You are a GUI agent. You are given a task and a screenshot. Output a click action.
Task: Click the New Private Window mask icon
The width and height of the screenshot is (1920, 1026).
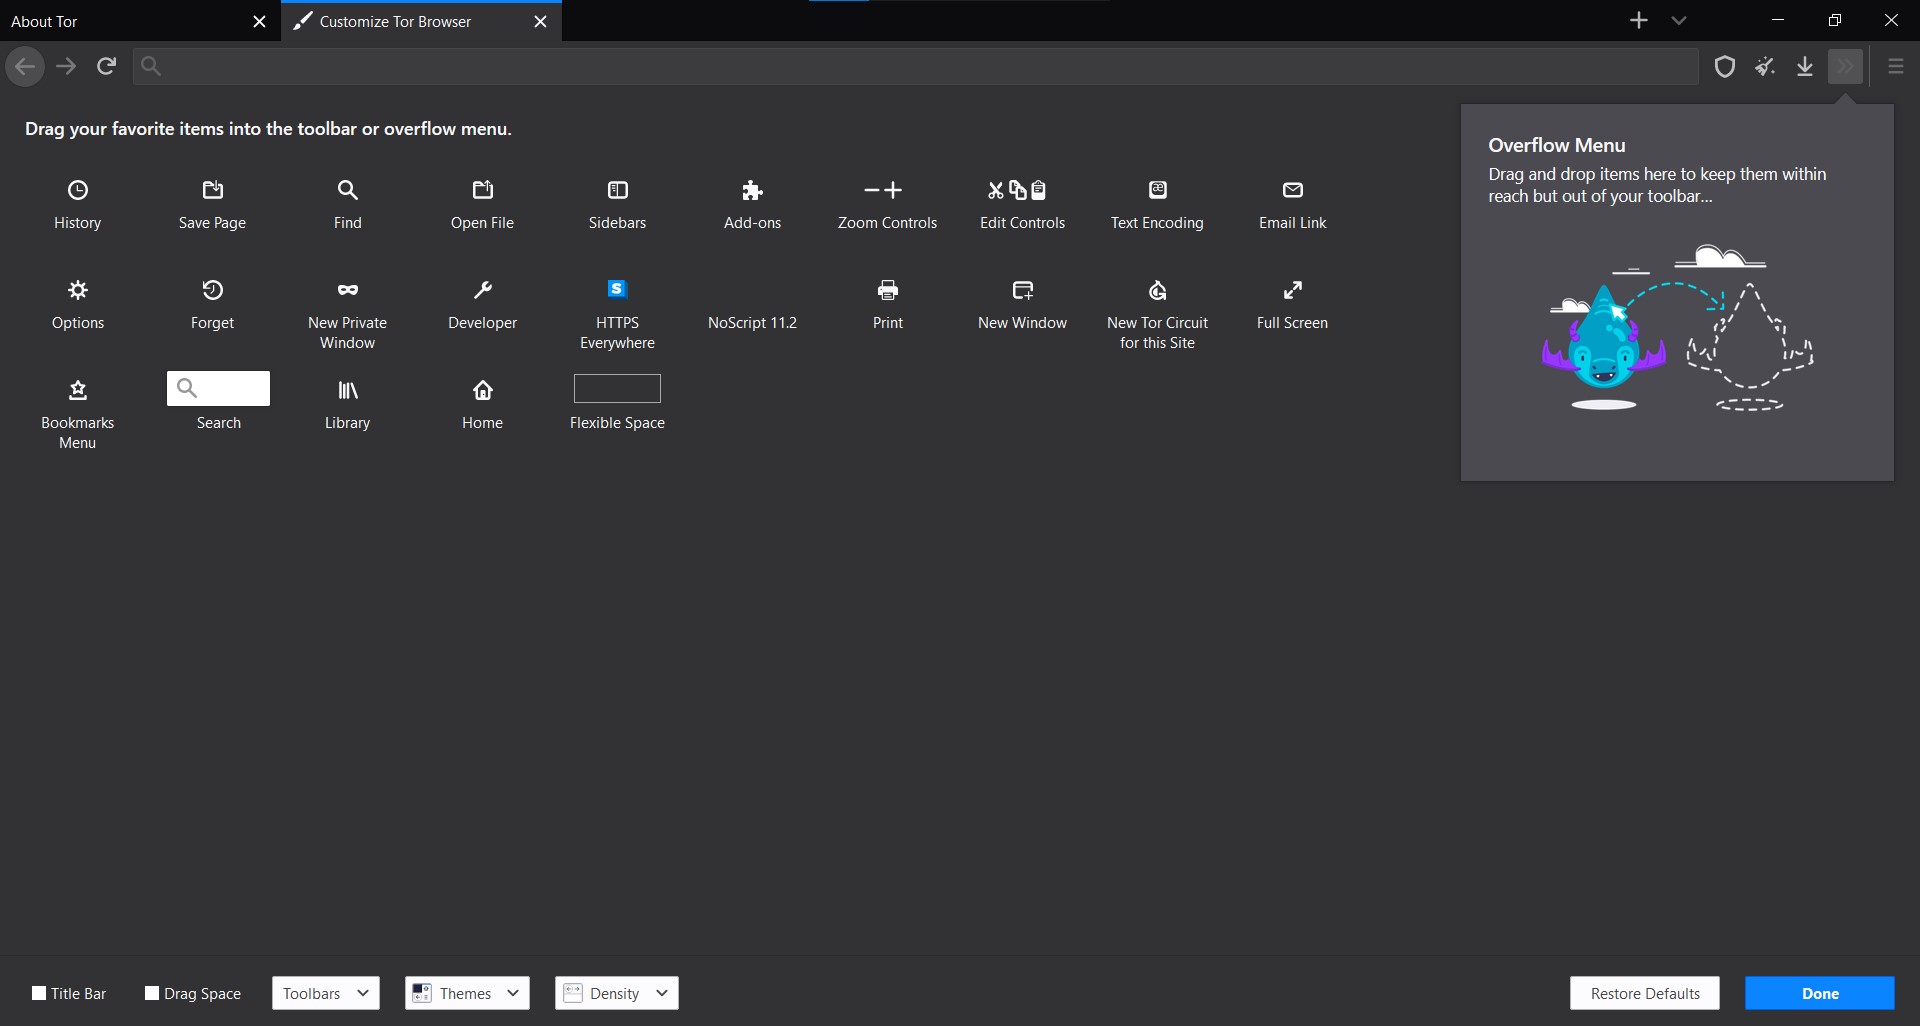[347, 290]
